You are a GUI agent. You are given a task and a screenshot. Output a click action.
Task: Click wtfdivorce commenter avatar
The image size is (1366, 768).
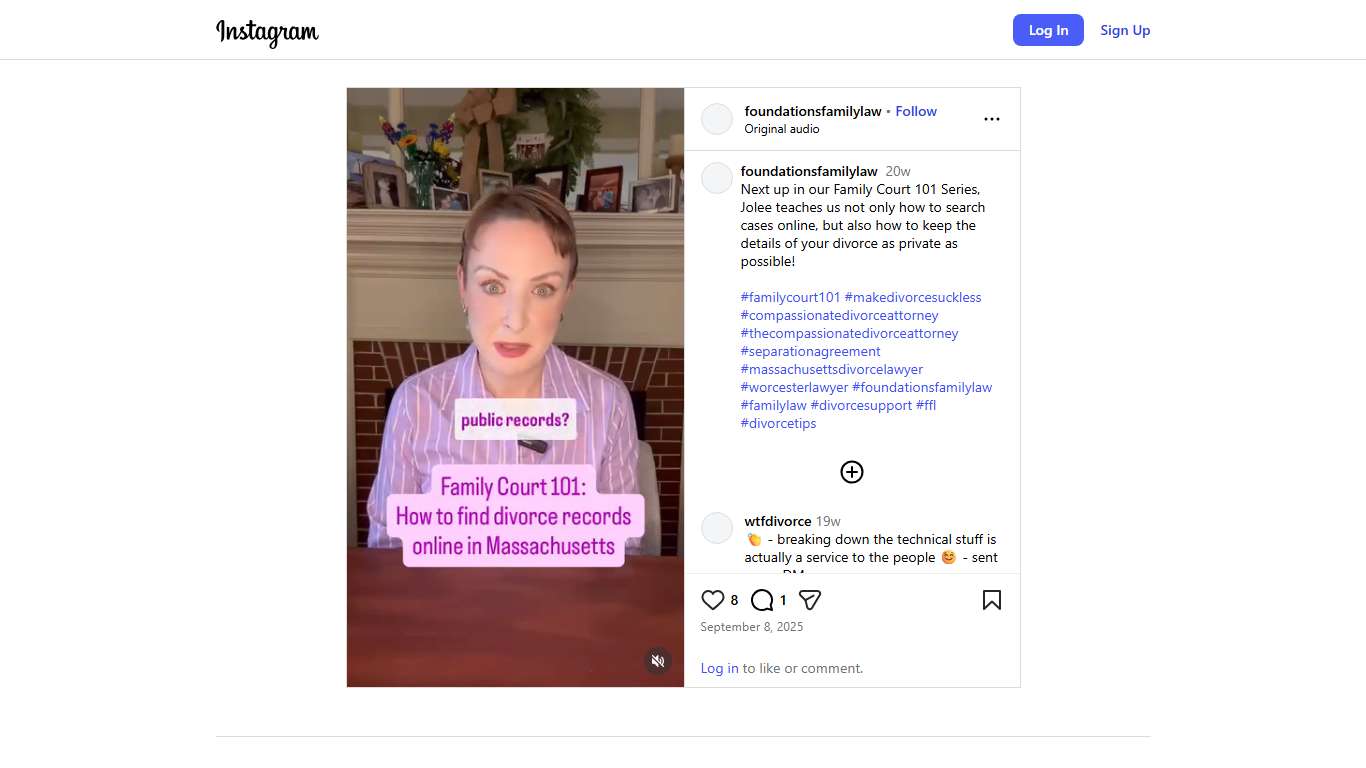(x=717, y=528)
